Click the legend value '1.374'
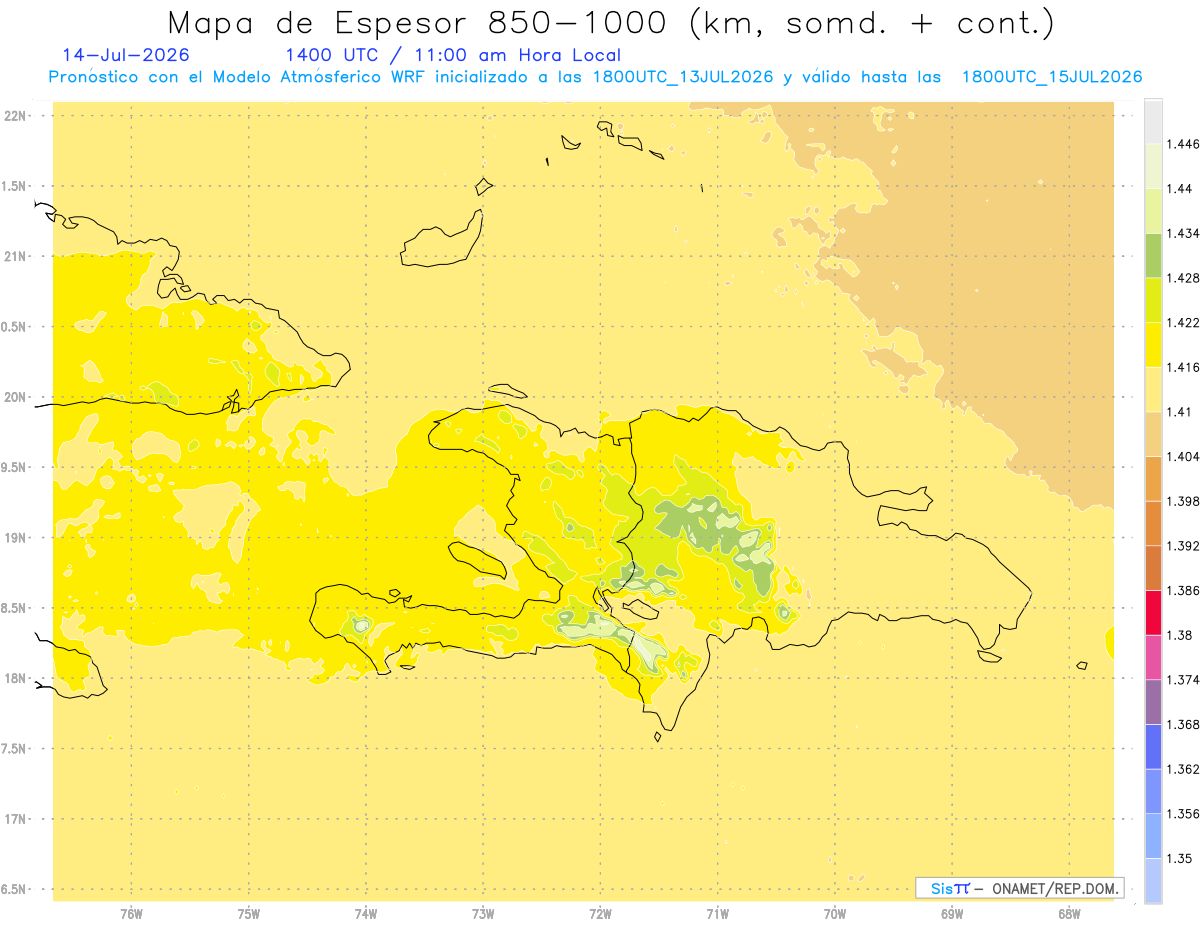 click(x=1183, y=679)
